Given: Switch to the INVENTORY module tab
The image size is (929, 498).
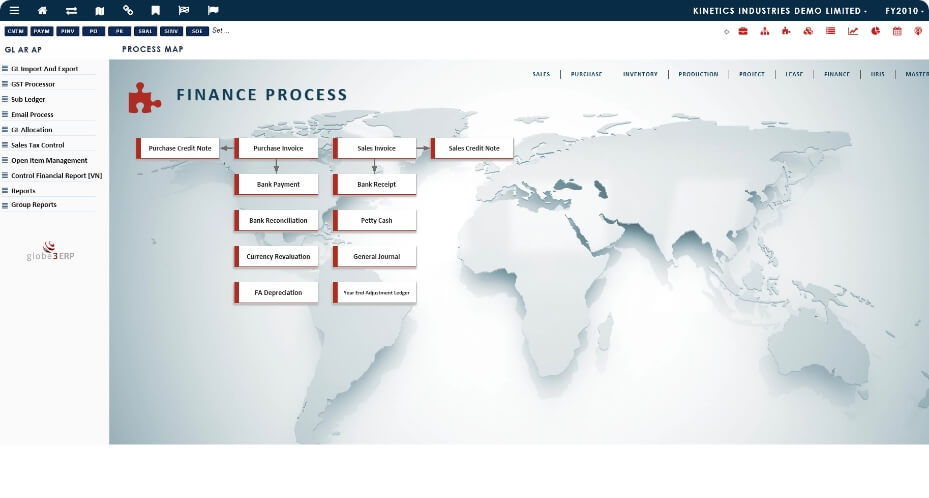Looking at the screenshot, I should coord(640,74).
